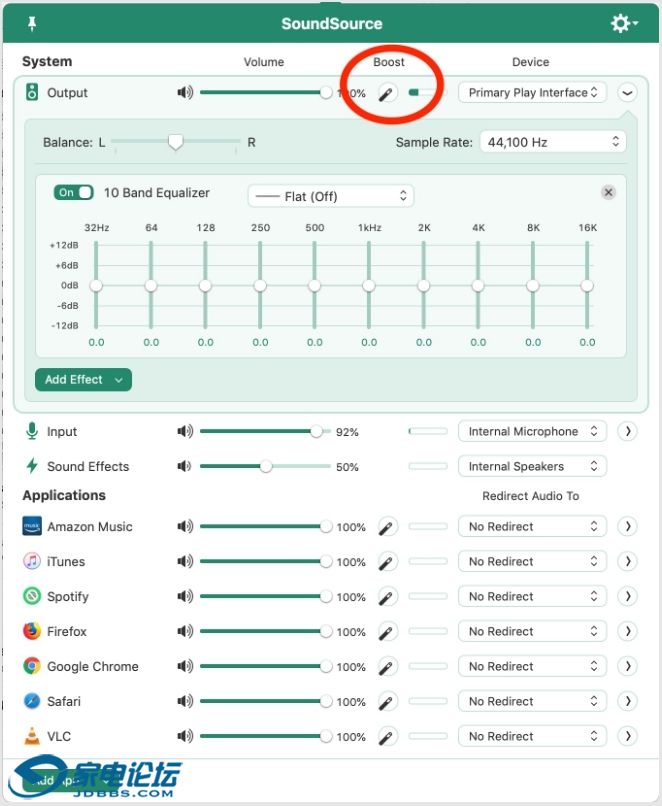Click the Google Chrome app icon
The image size is (662, 806).
32,666
